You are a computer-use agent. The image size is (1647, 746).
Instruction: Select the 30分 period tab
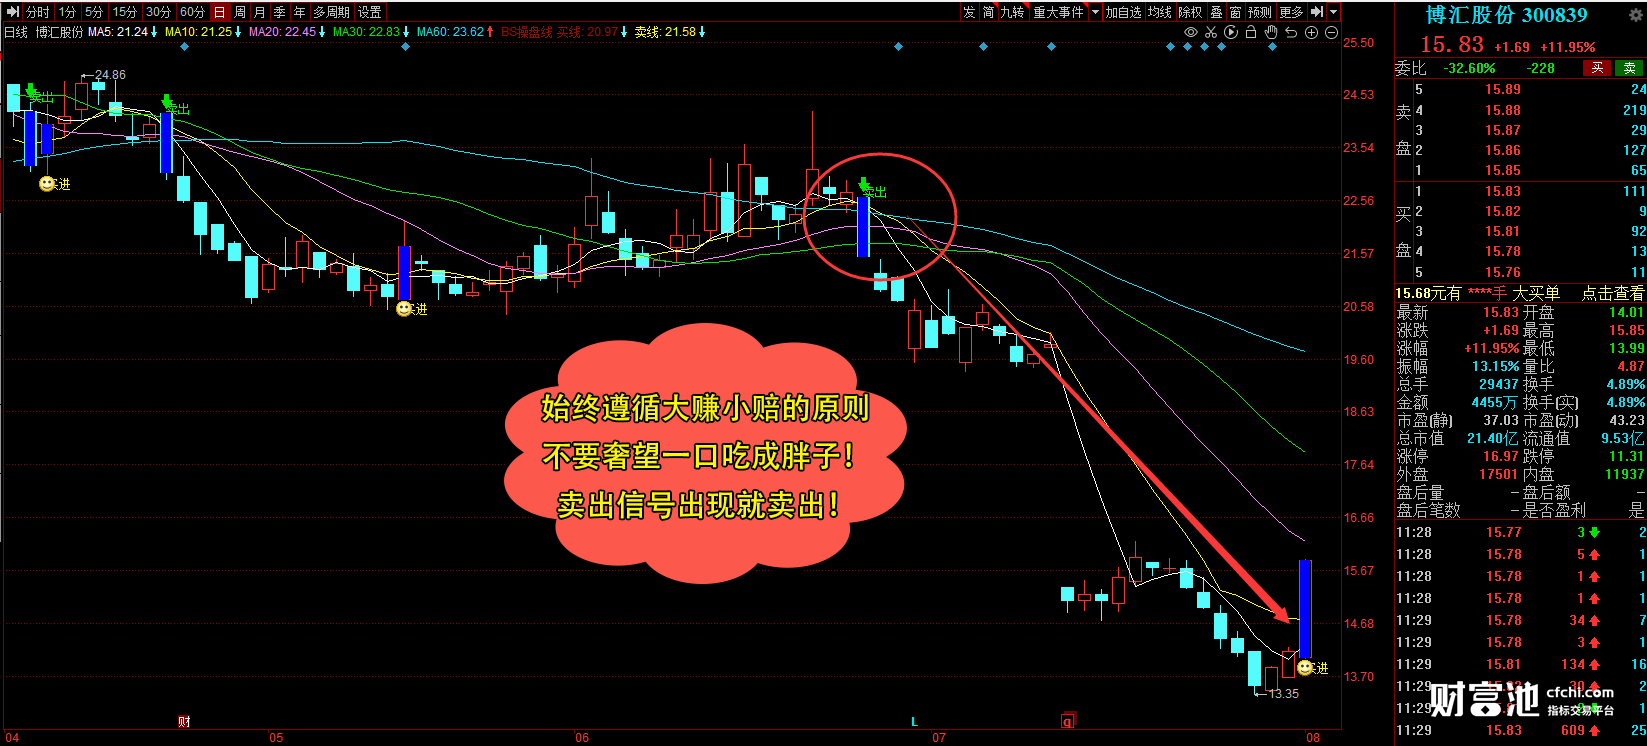point(158,12)
